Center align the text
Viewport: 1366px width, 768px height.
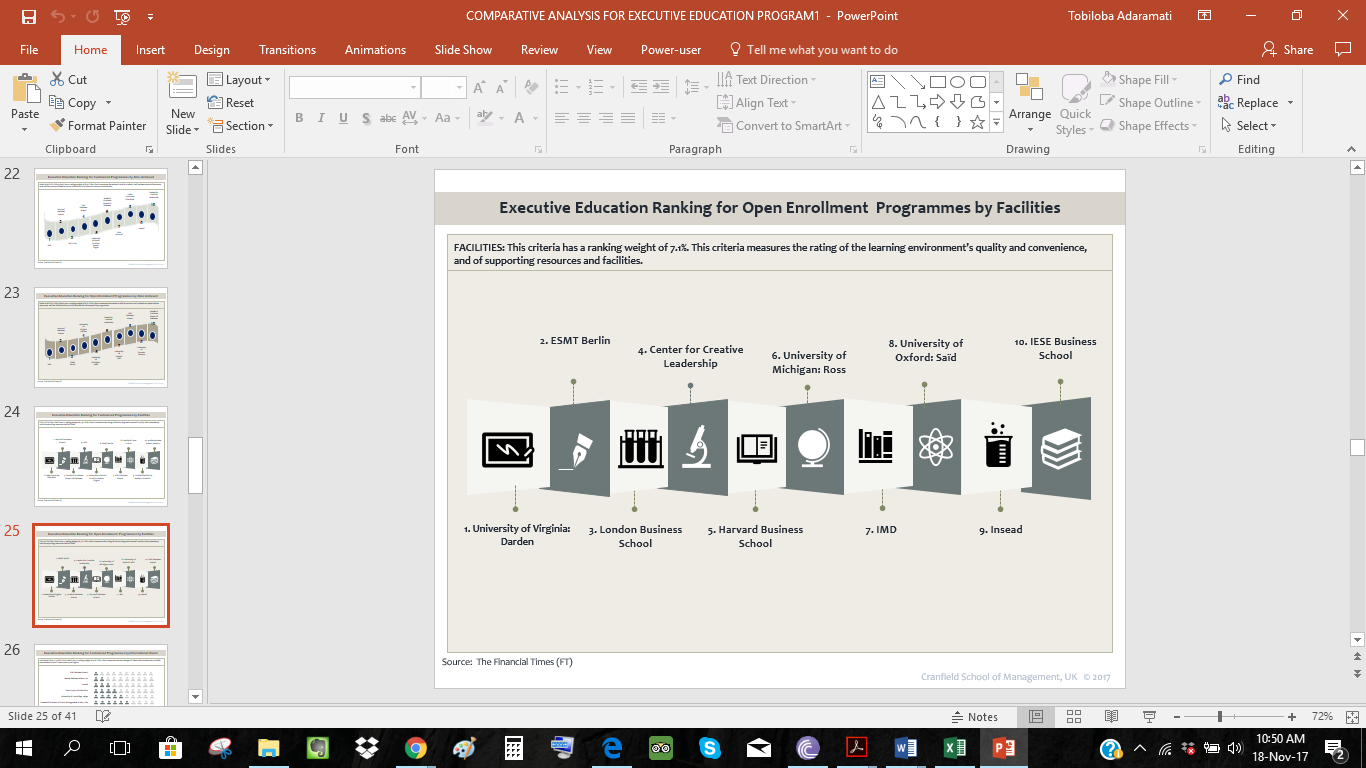tap(583, 118)
